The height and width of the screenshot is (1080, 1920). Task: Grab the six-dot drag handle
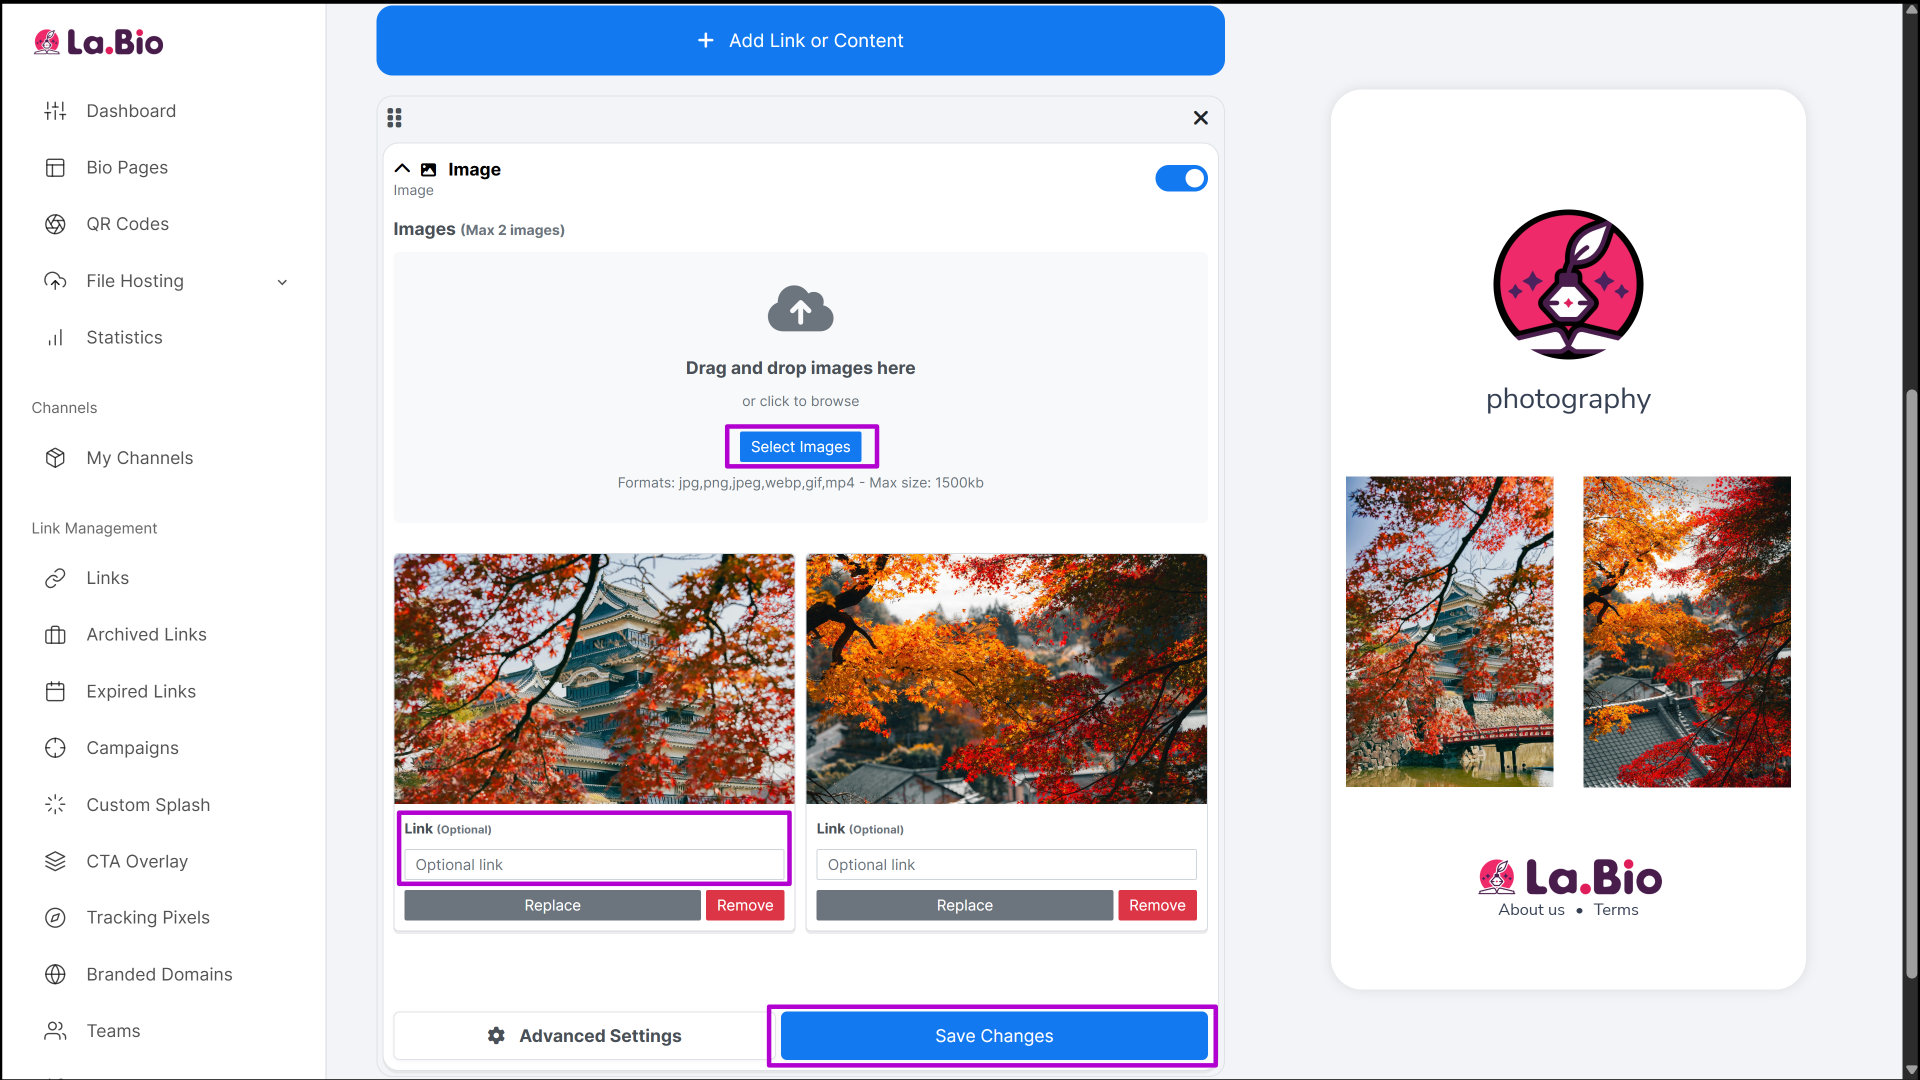[394, 118]
